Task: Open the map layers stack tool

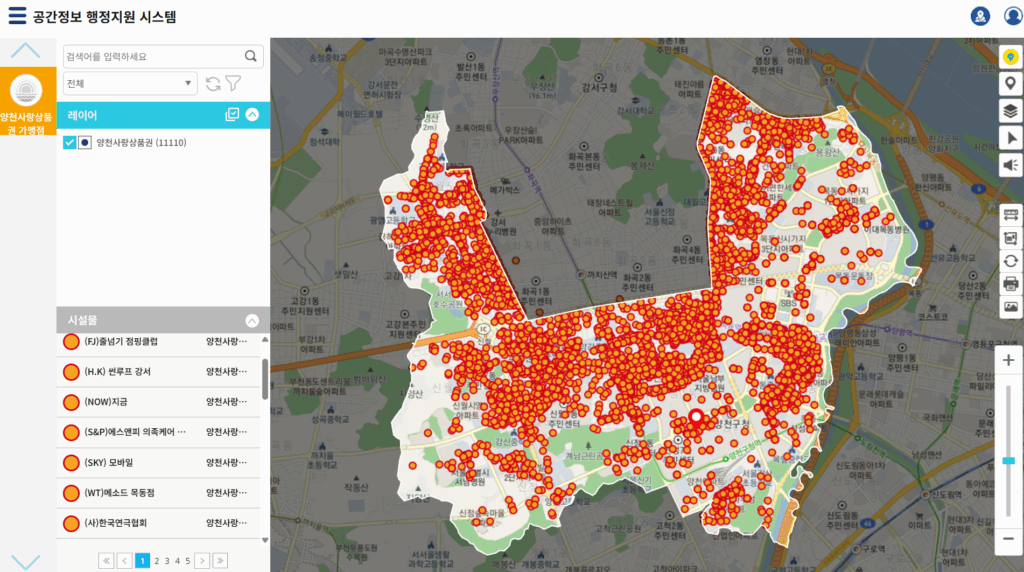Action: click(1010, 111)
